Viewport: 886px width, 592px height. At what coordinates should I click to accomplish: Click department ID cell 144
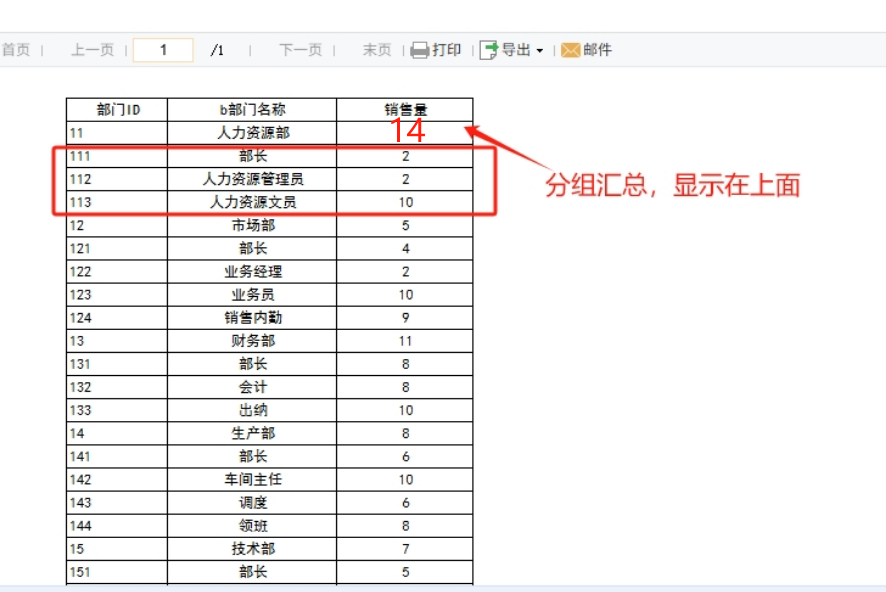[x=117, y=526]
